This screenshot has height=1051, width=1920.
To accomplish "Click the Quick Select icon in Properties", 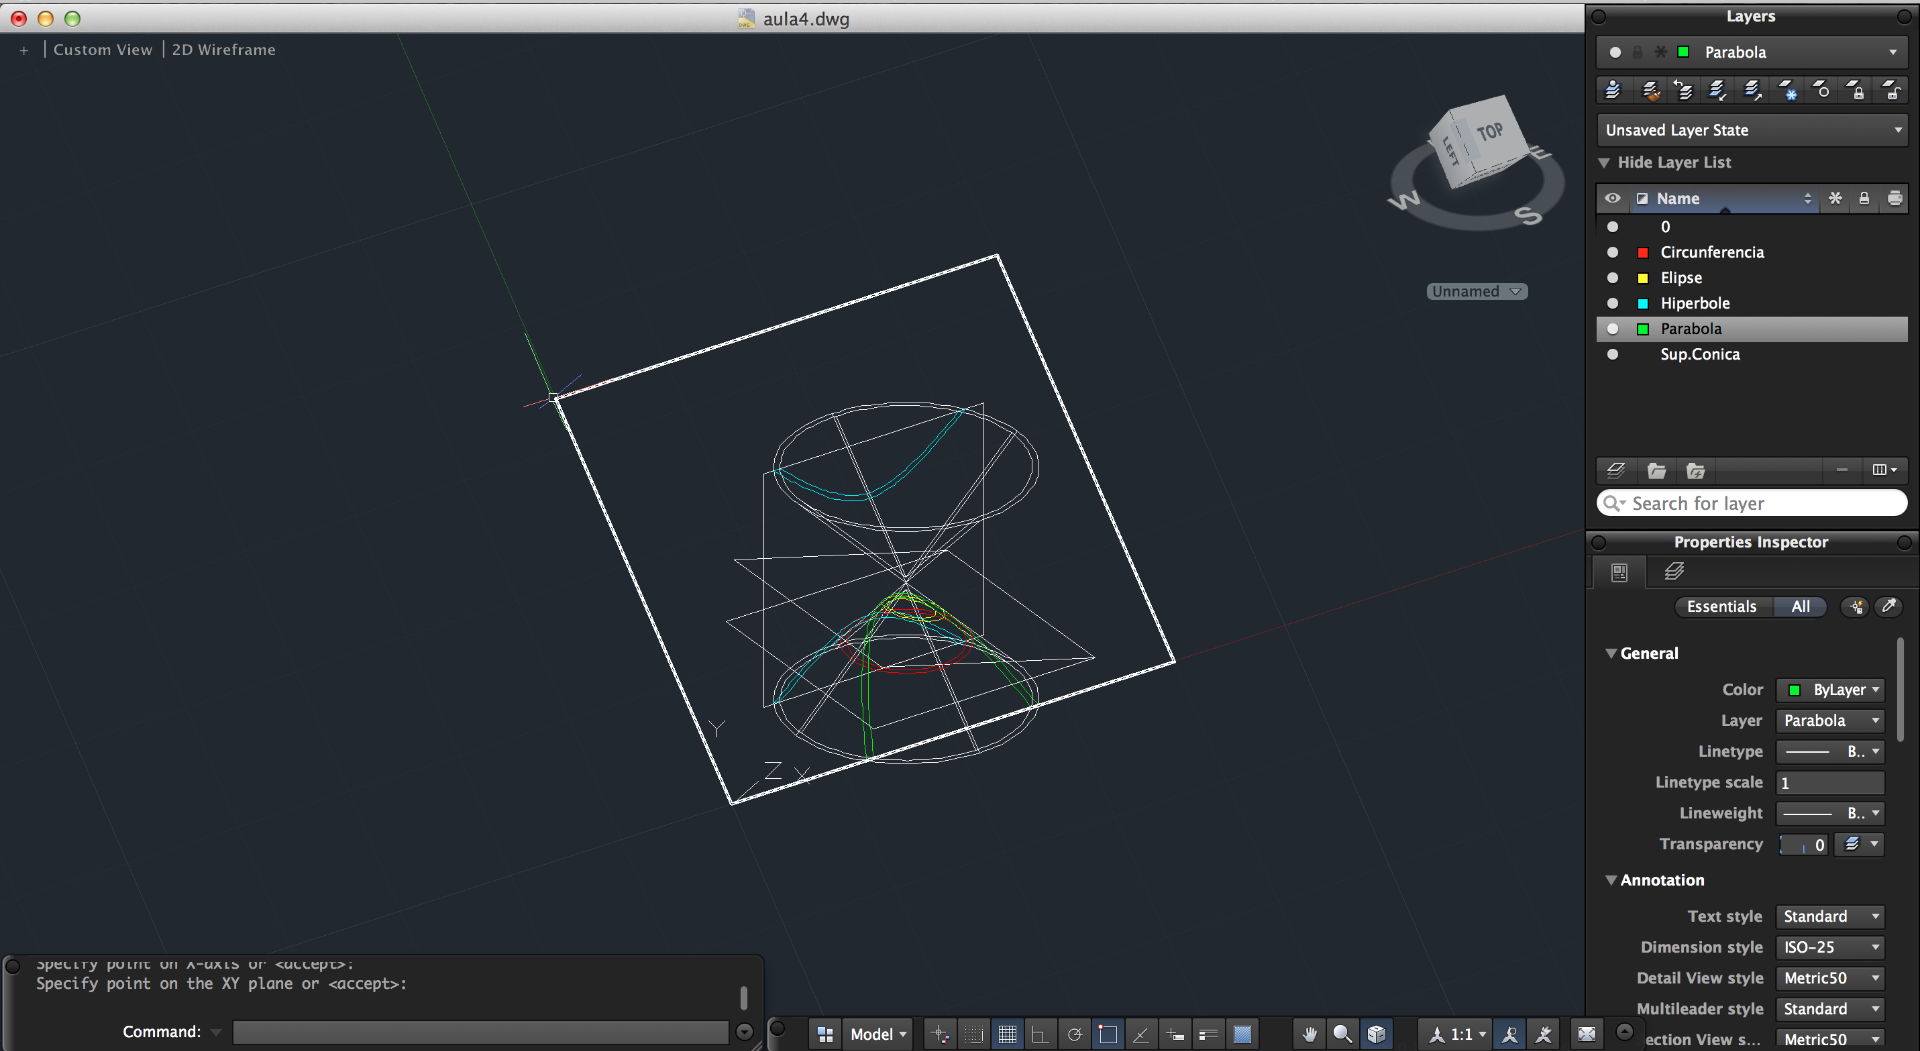I will pos(1856,607).
